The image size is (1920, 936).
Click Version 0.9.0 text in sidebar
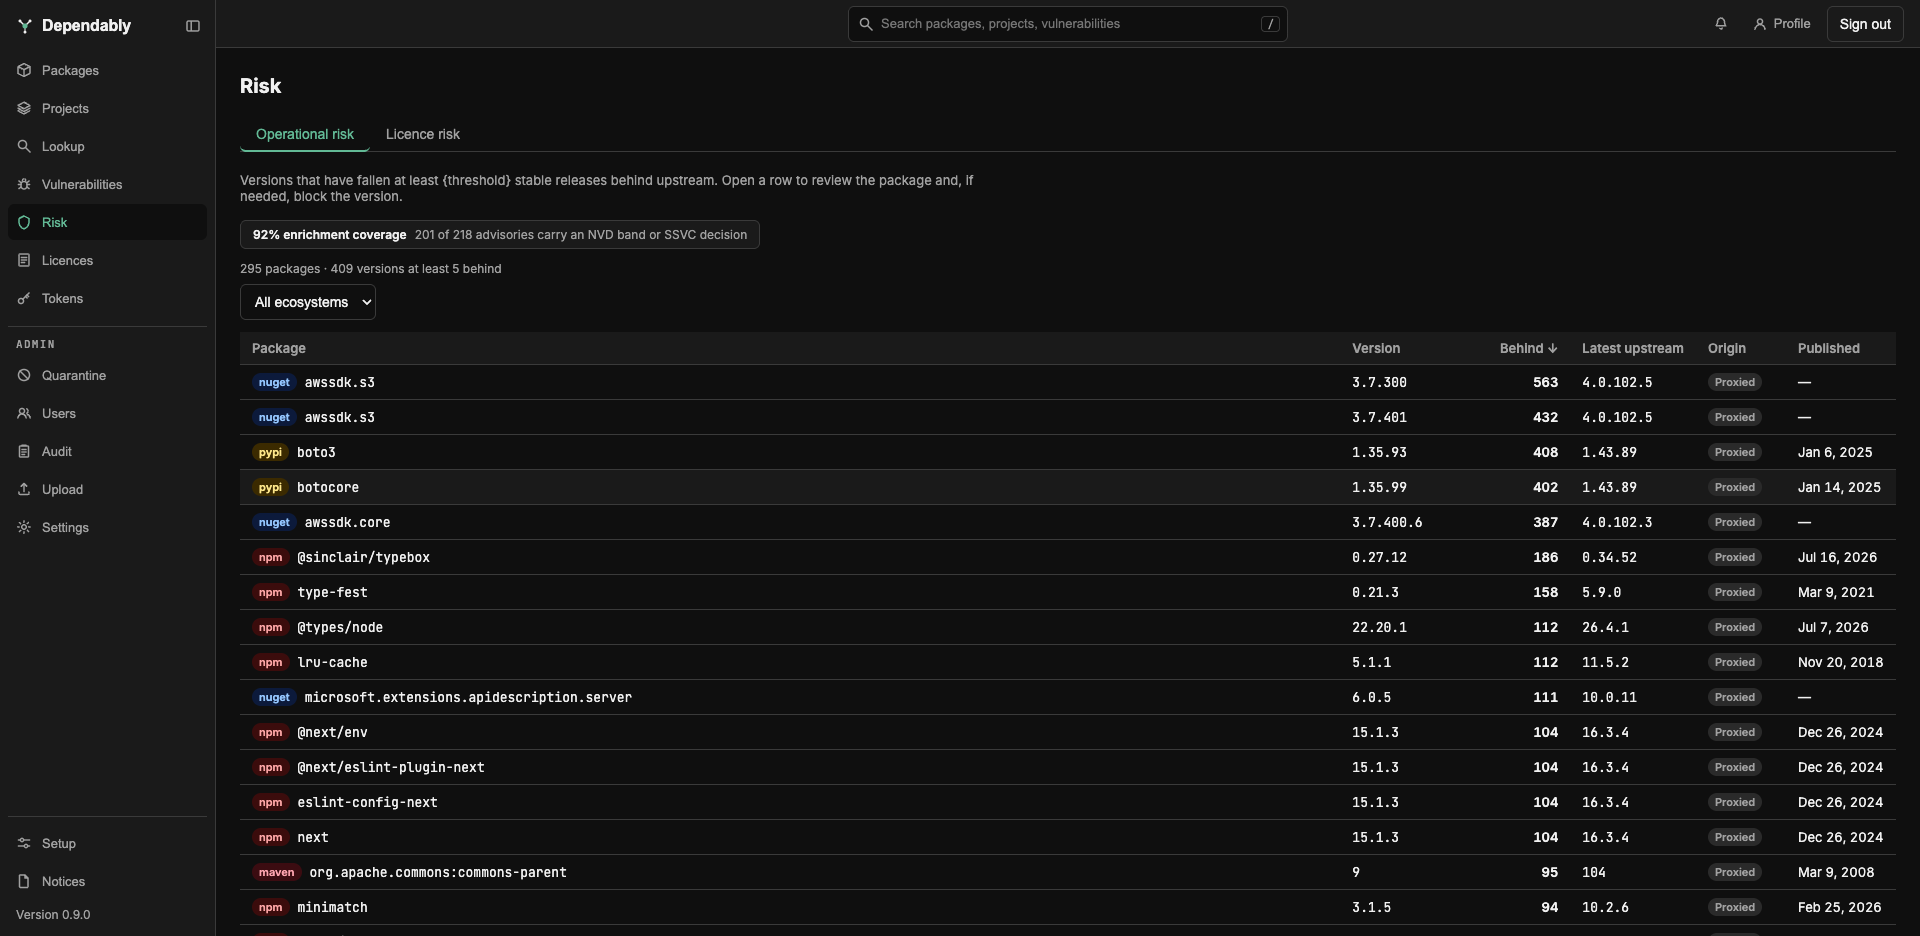[x=53, y=915]
